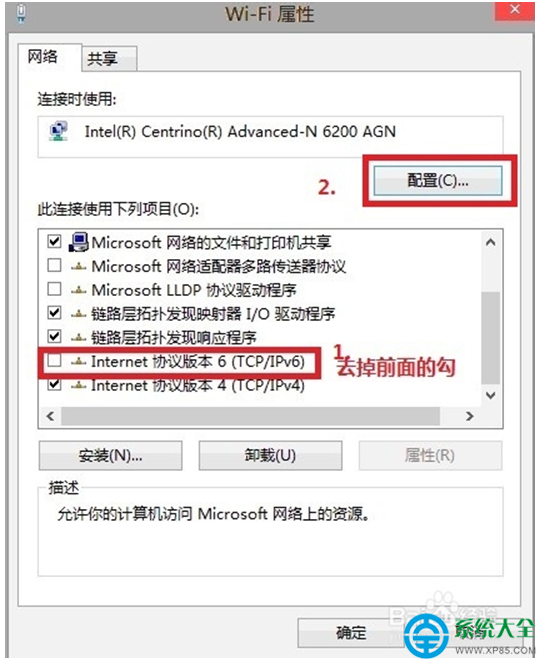The image size is (538, 661).
Task: Click the Intel Centrino network adapter icon
Action: tap(59, 132)
